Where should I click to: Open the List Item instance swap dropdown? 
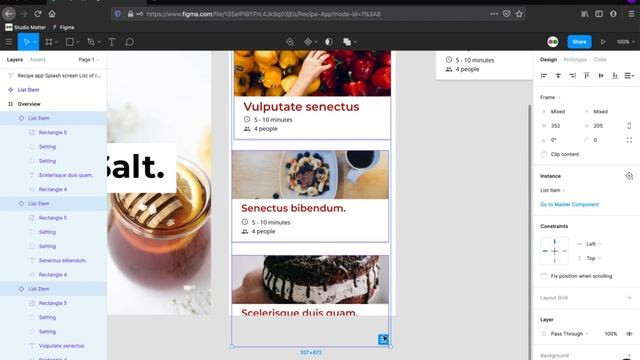[553, 190]
